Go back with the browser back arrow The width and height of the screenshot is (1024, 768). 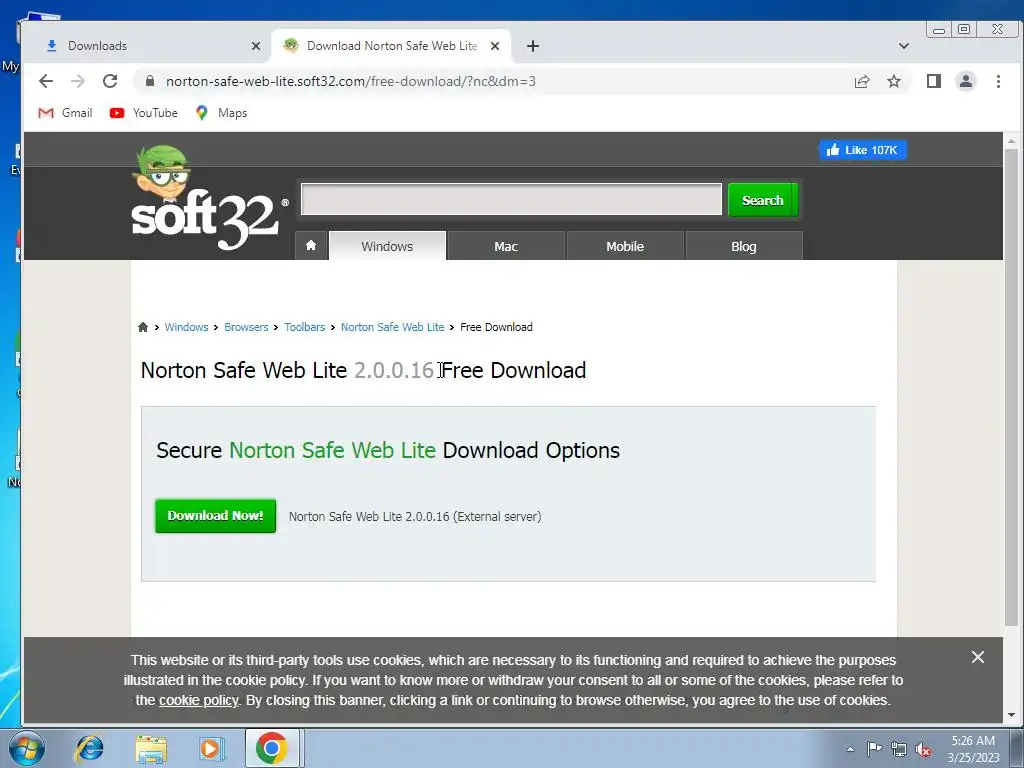46,81
